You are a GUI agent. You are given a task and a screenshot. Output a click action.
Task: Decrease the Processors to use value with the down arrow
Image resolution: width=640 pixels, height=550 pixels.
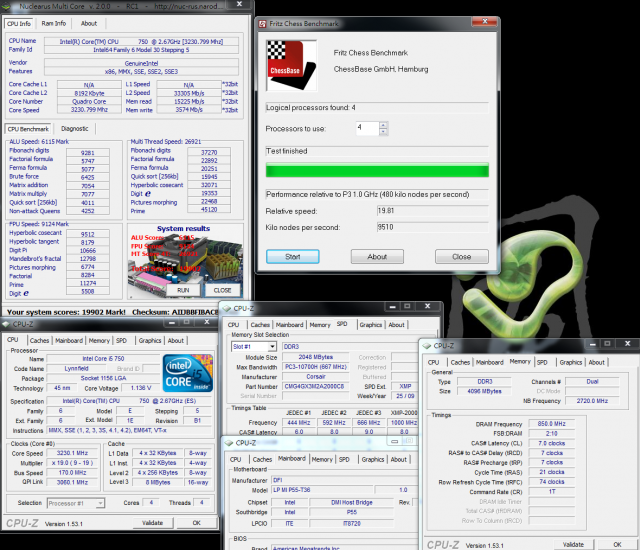[383, 132]
